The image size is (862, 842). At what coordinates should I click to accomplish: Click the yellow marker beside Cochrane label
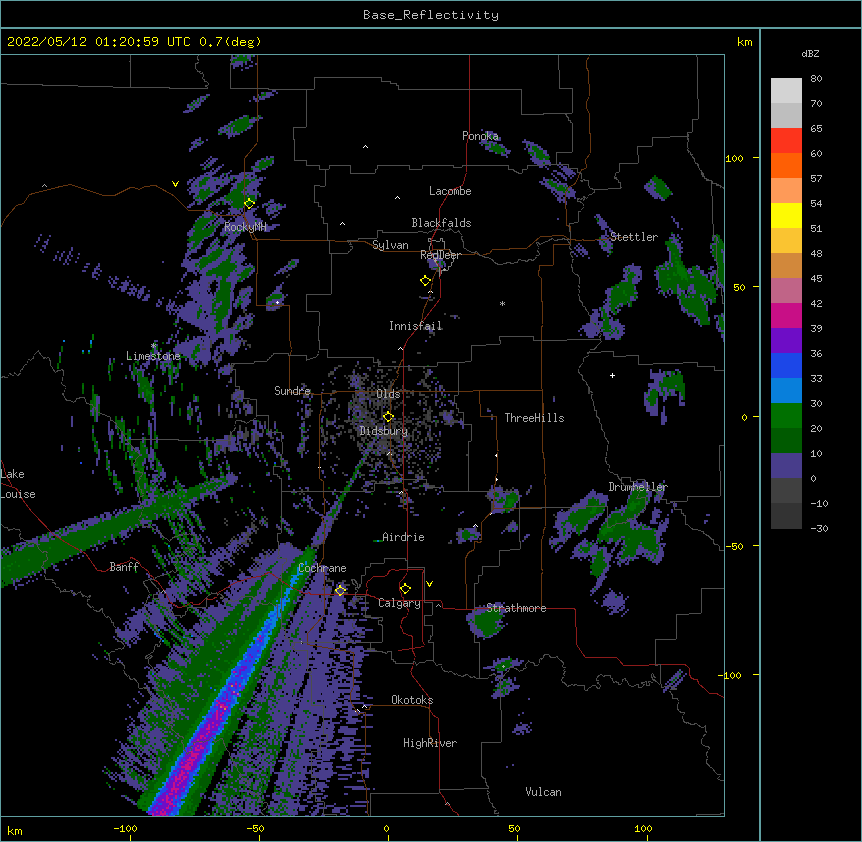pos(340,590)
